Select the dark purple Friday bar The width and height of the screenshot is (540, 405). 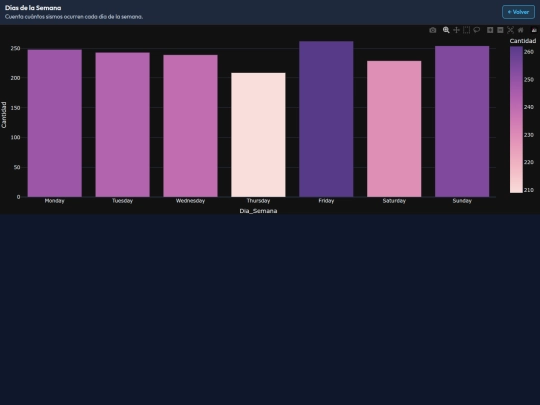326,119
